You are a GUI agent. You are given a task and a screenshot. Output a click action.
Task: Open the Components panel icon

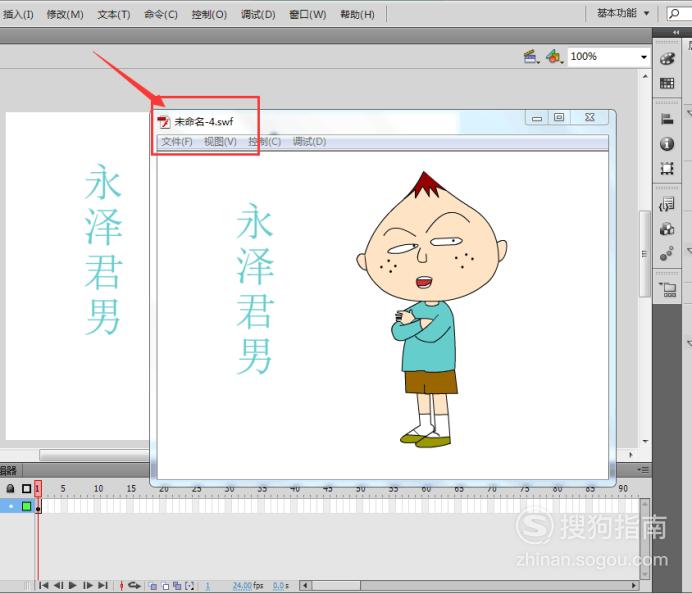coord(667,229)
